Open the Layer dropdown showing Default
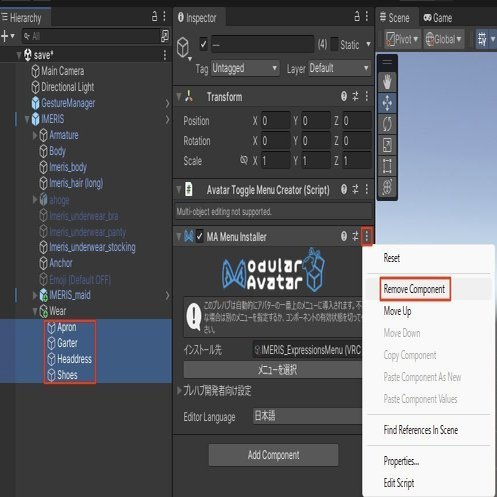The width and height of the screenshot is (497, 497). (339, 68)
